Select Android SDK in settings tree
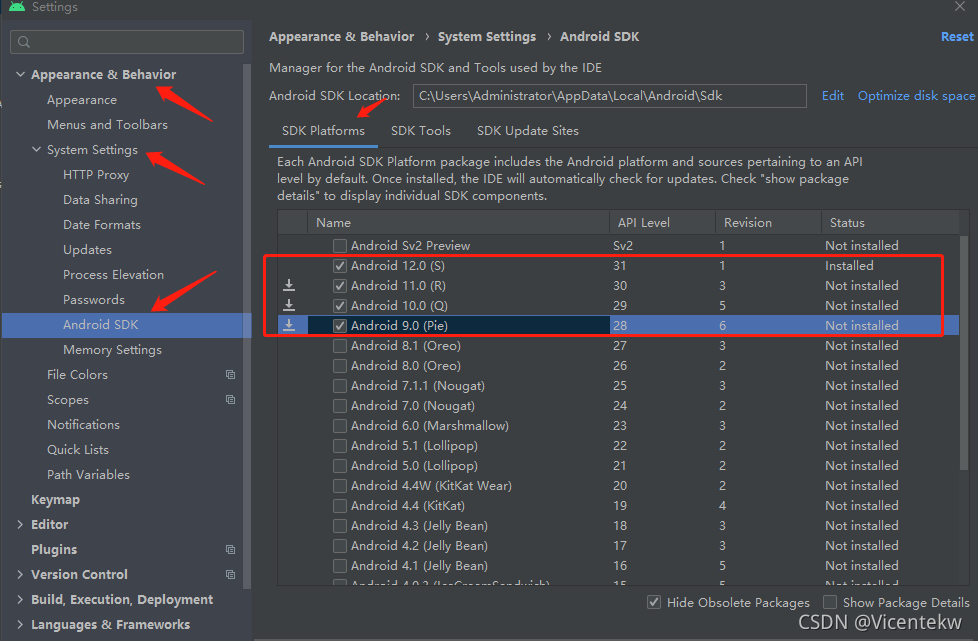978x641 pixels. click(127, 325)
